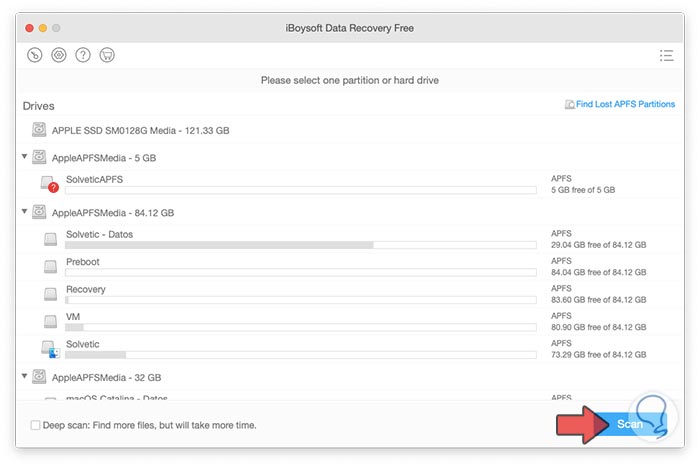
Task: Select the VM partition entry
Action: pos(72,317)
